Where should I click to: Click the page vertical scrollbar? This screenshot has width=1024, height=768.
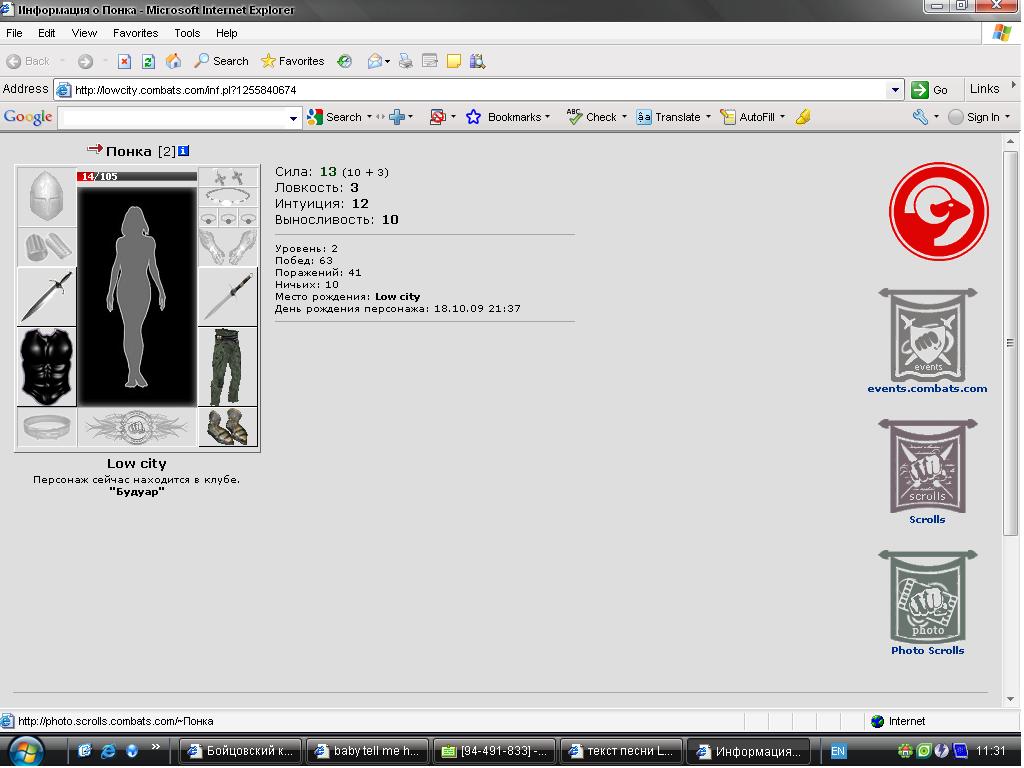click(1010, 343)
